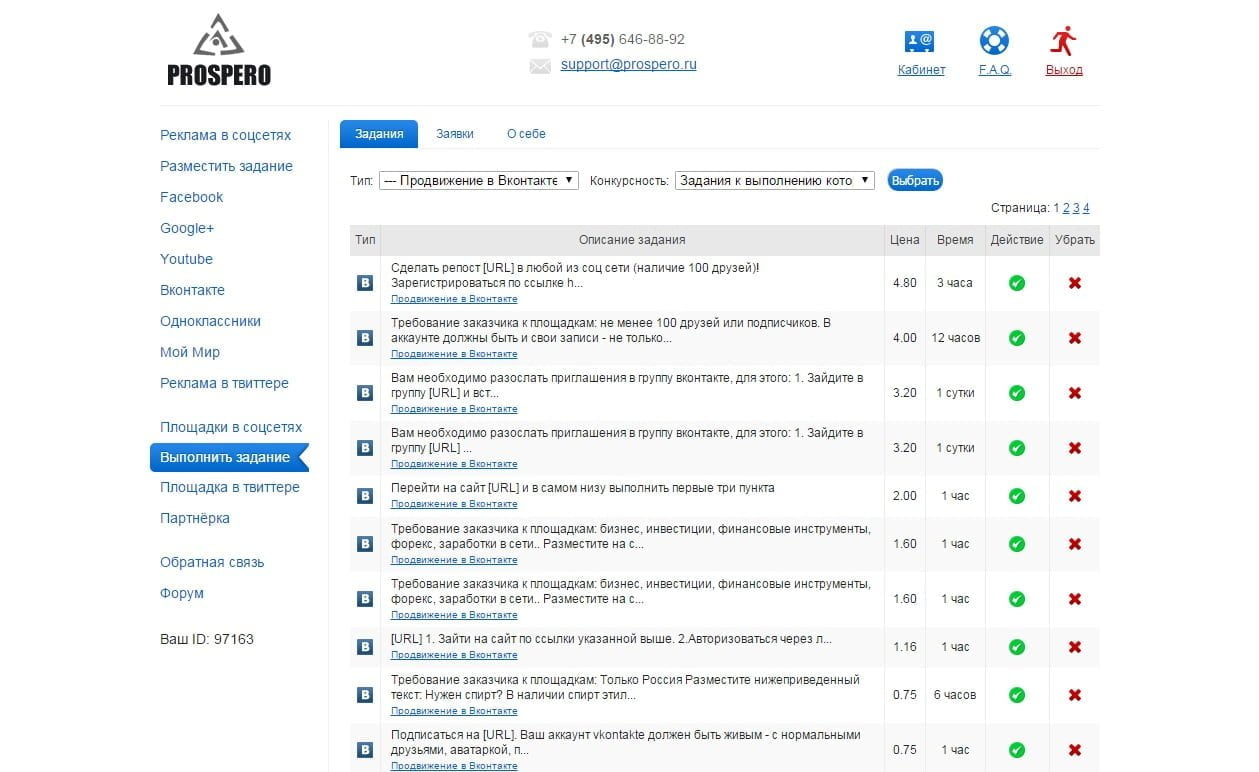Open Реклама в твиттере in sidebar

[x=225, y=383]
